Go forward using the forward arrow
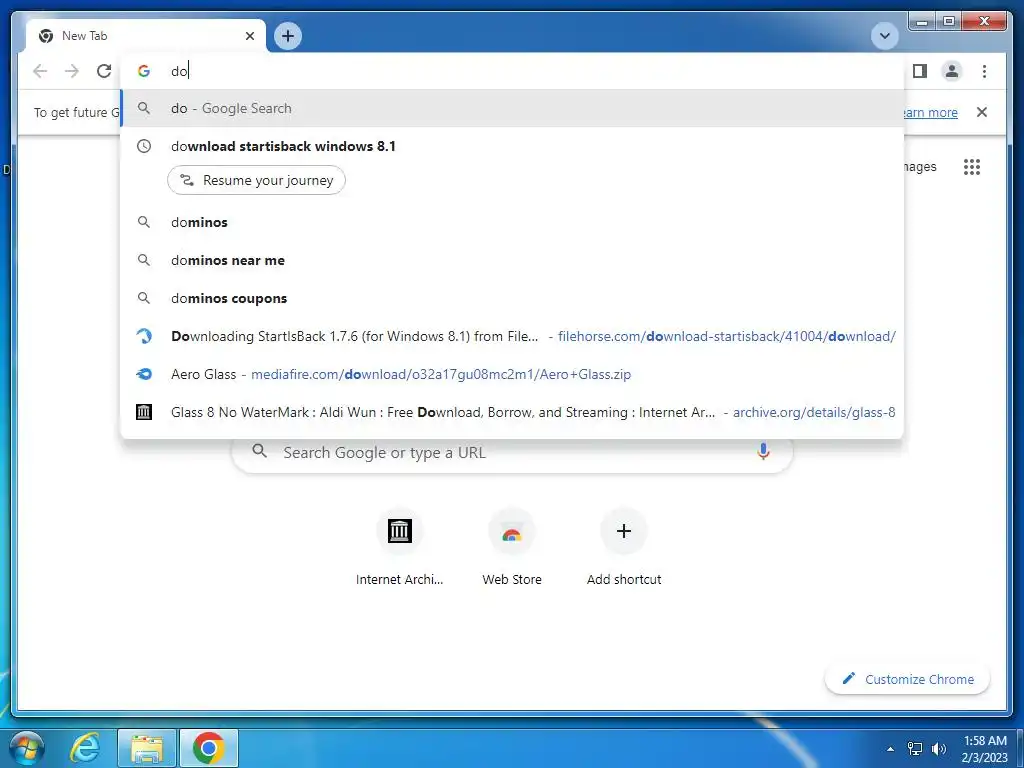The width and height of the screenshot is (1024, 768). pos(72,71)
